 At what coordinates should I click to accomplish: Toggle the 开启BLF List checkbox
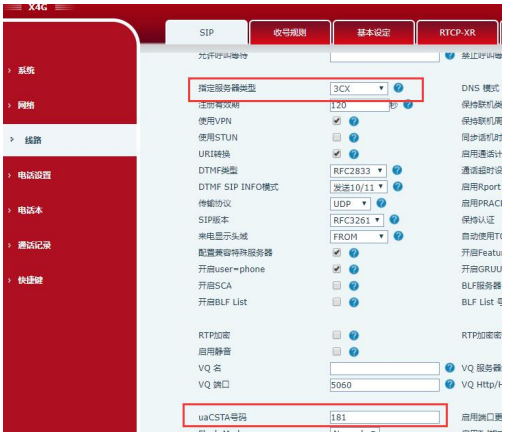[337, 302]
